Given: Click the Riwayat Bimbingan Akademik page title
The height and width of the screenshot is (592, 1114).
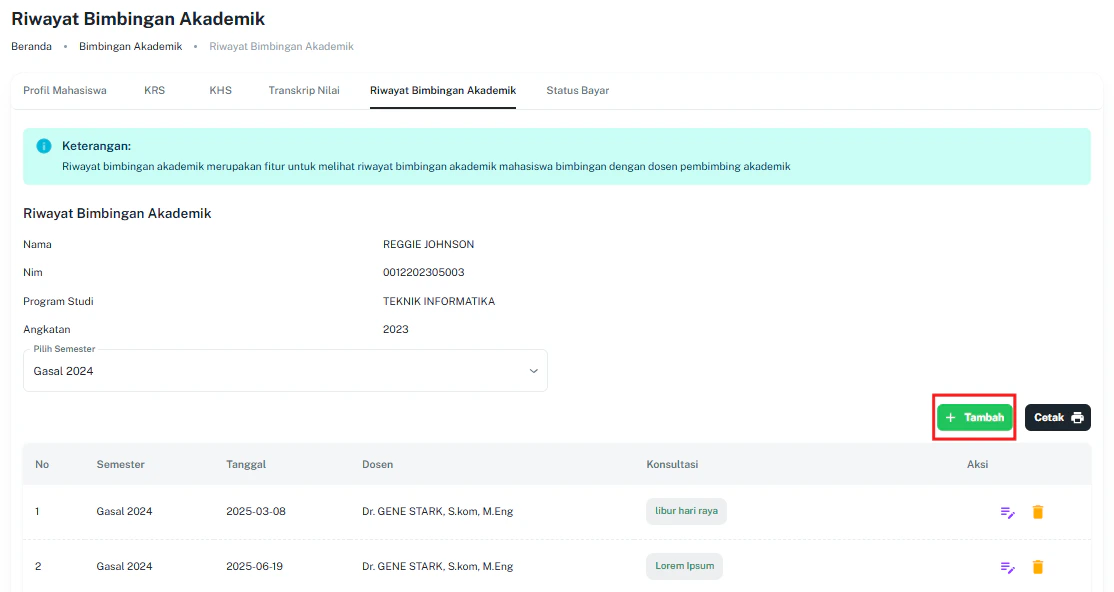Looking at the screenshot, I should (x=138, y=19).
